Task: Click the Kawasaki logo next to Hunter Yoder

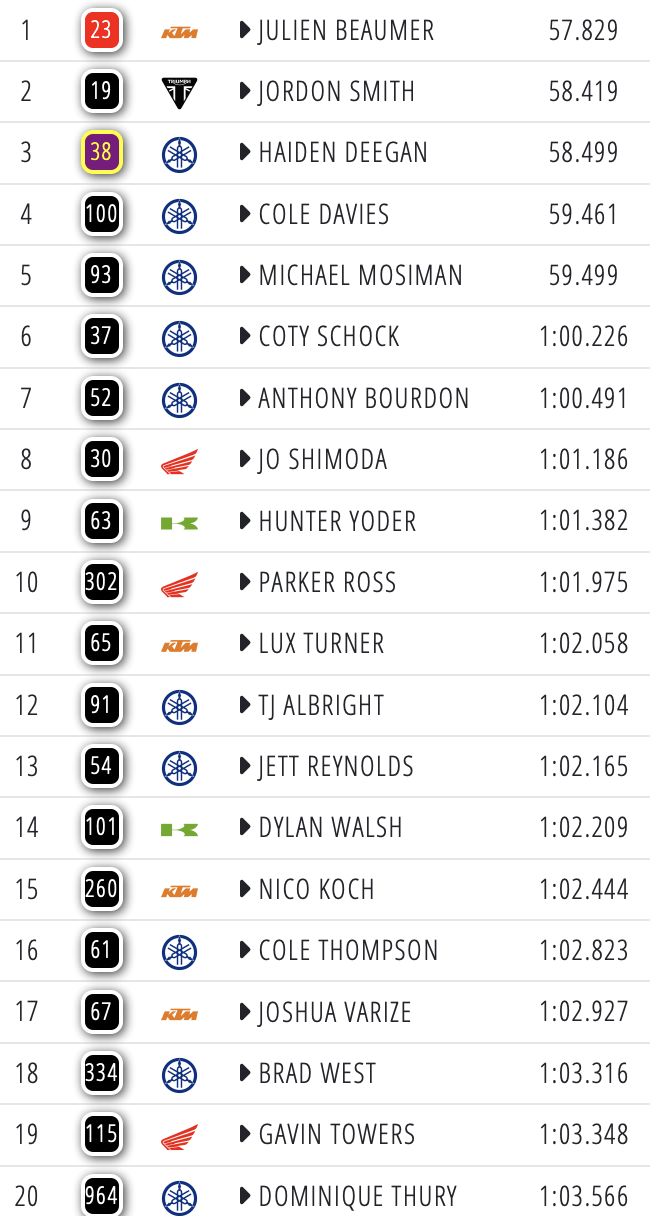Action: [180, 522]
